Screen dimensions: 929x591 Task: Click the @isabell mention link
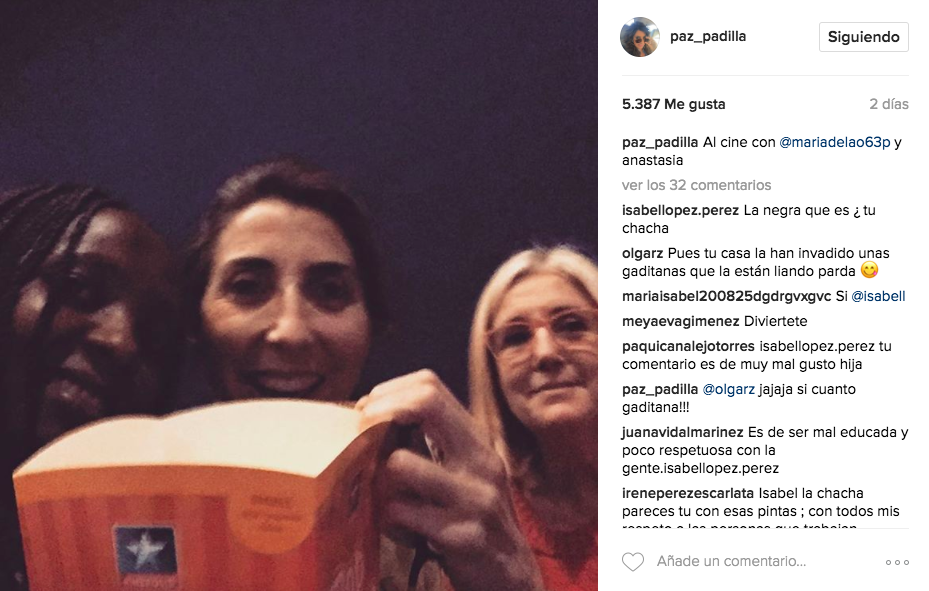878,296
